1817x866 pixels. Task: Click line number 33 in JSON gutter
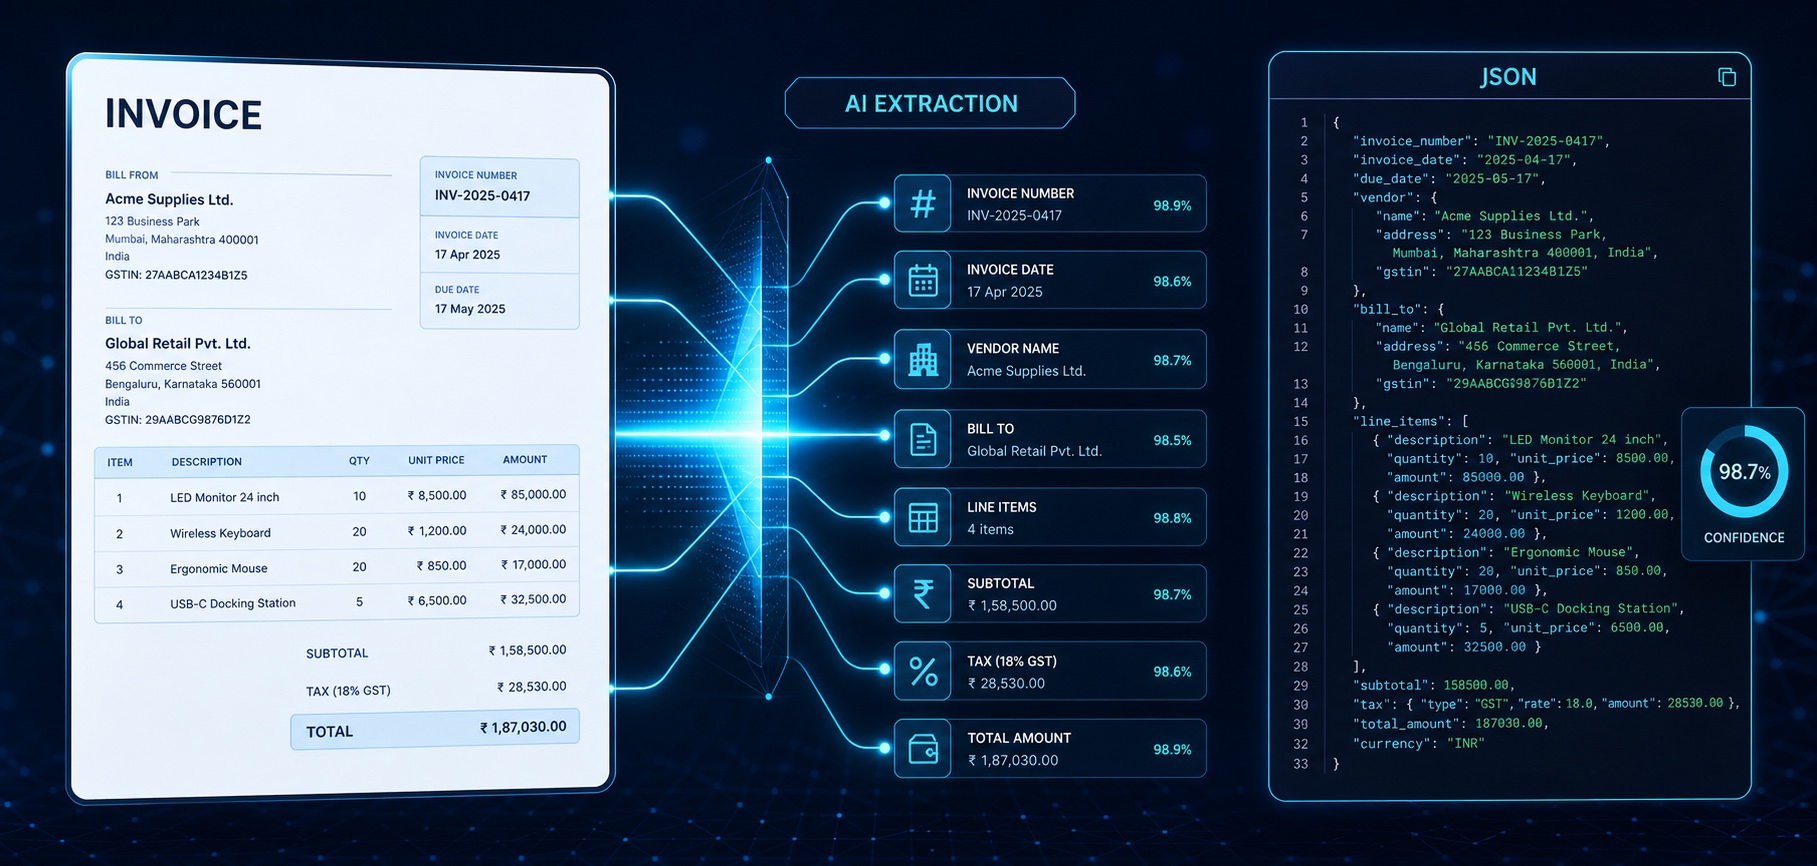tap(1301, 763)
